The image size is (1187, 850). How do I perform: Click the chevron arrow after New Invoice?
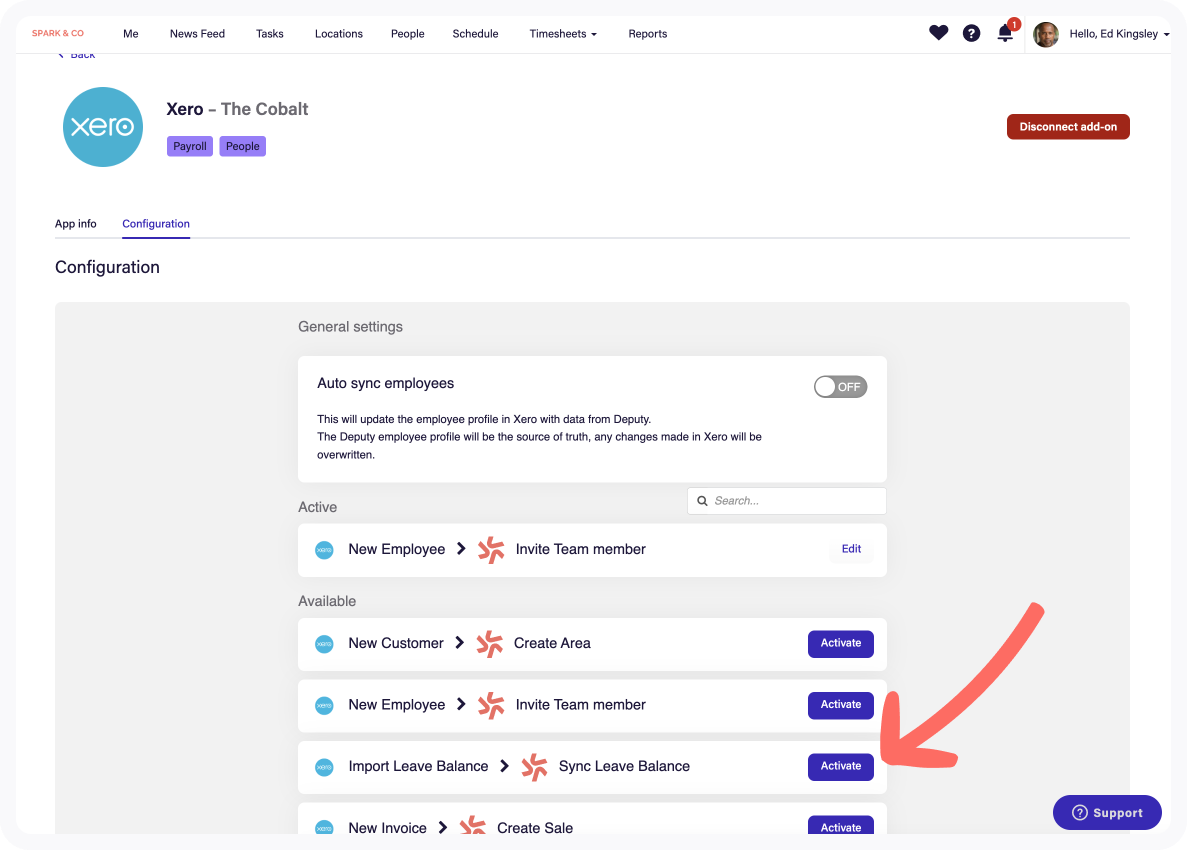443,827
